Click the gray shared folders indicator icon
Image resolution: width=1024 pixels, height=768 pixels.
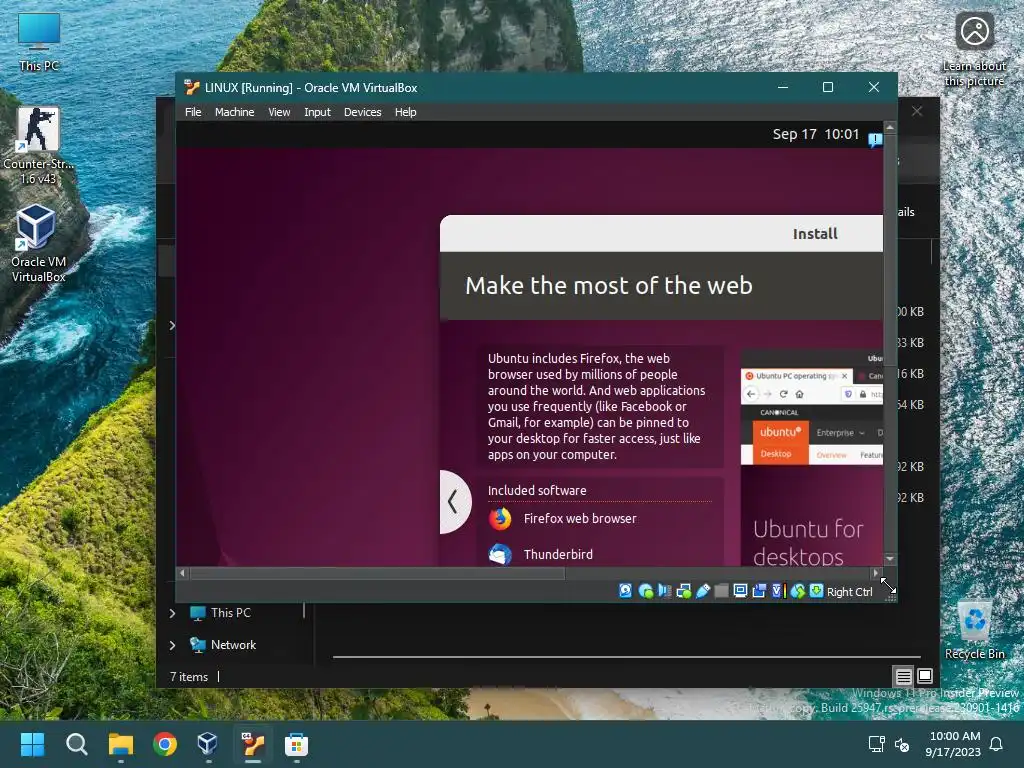(722, 591)
